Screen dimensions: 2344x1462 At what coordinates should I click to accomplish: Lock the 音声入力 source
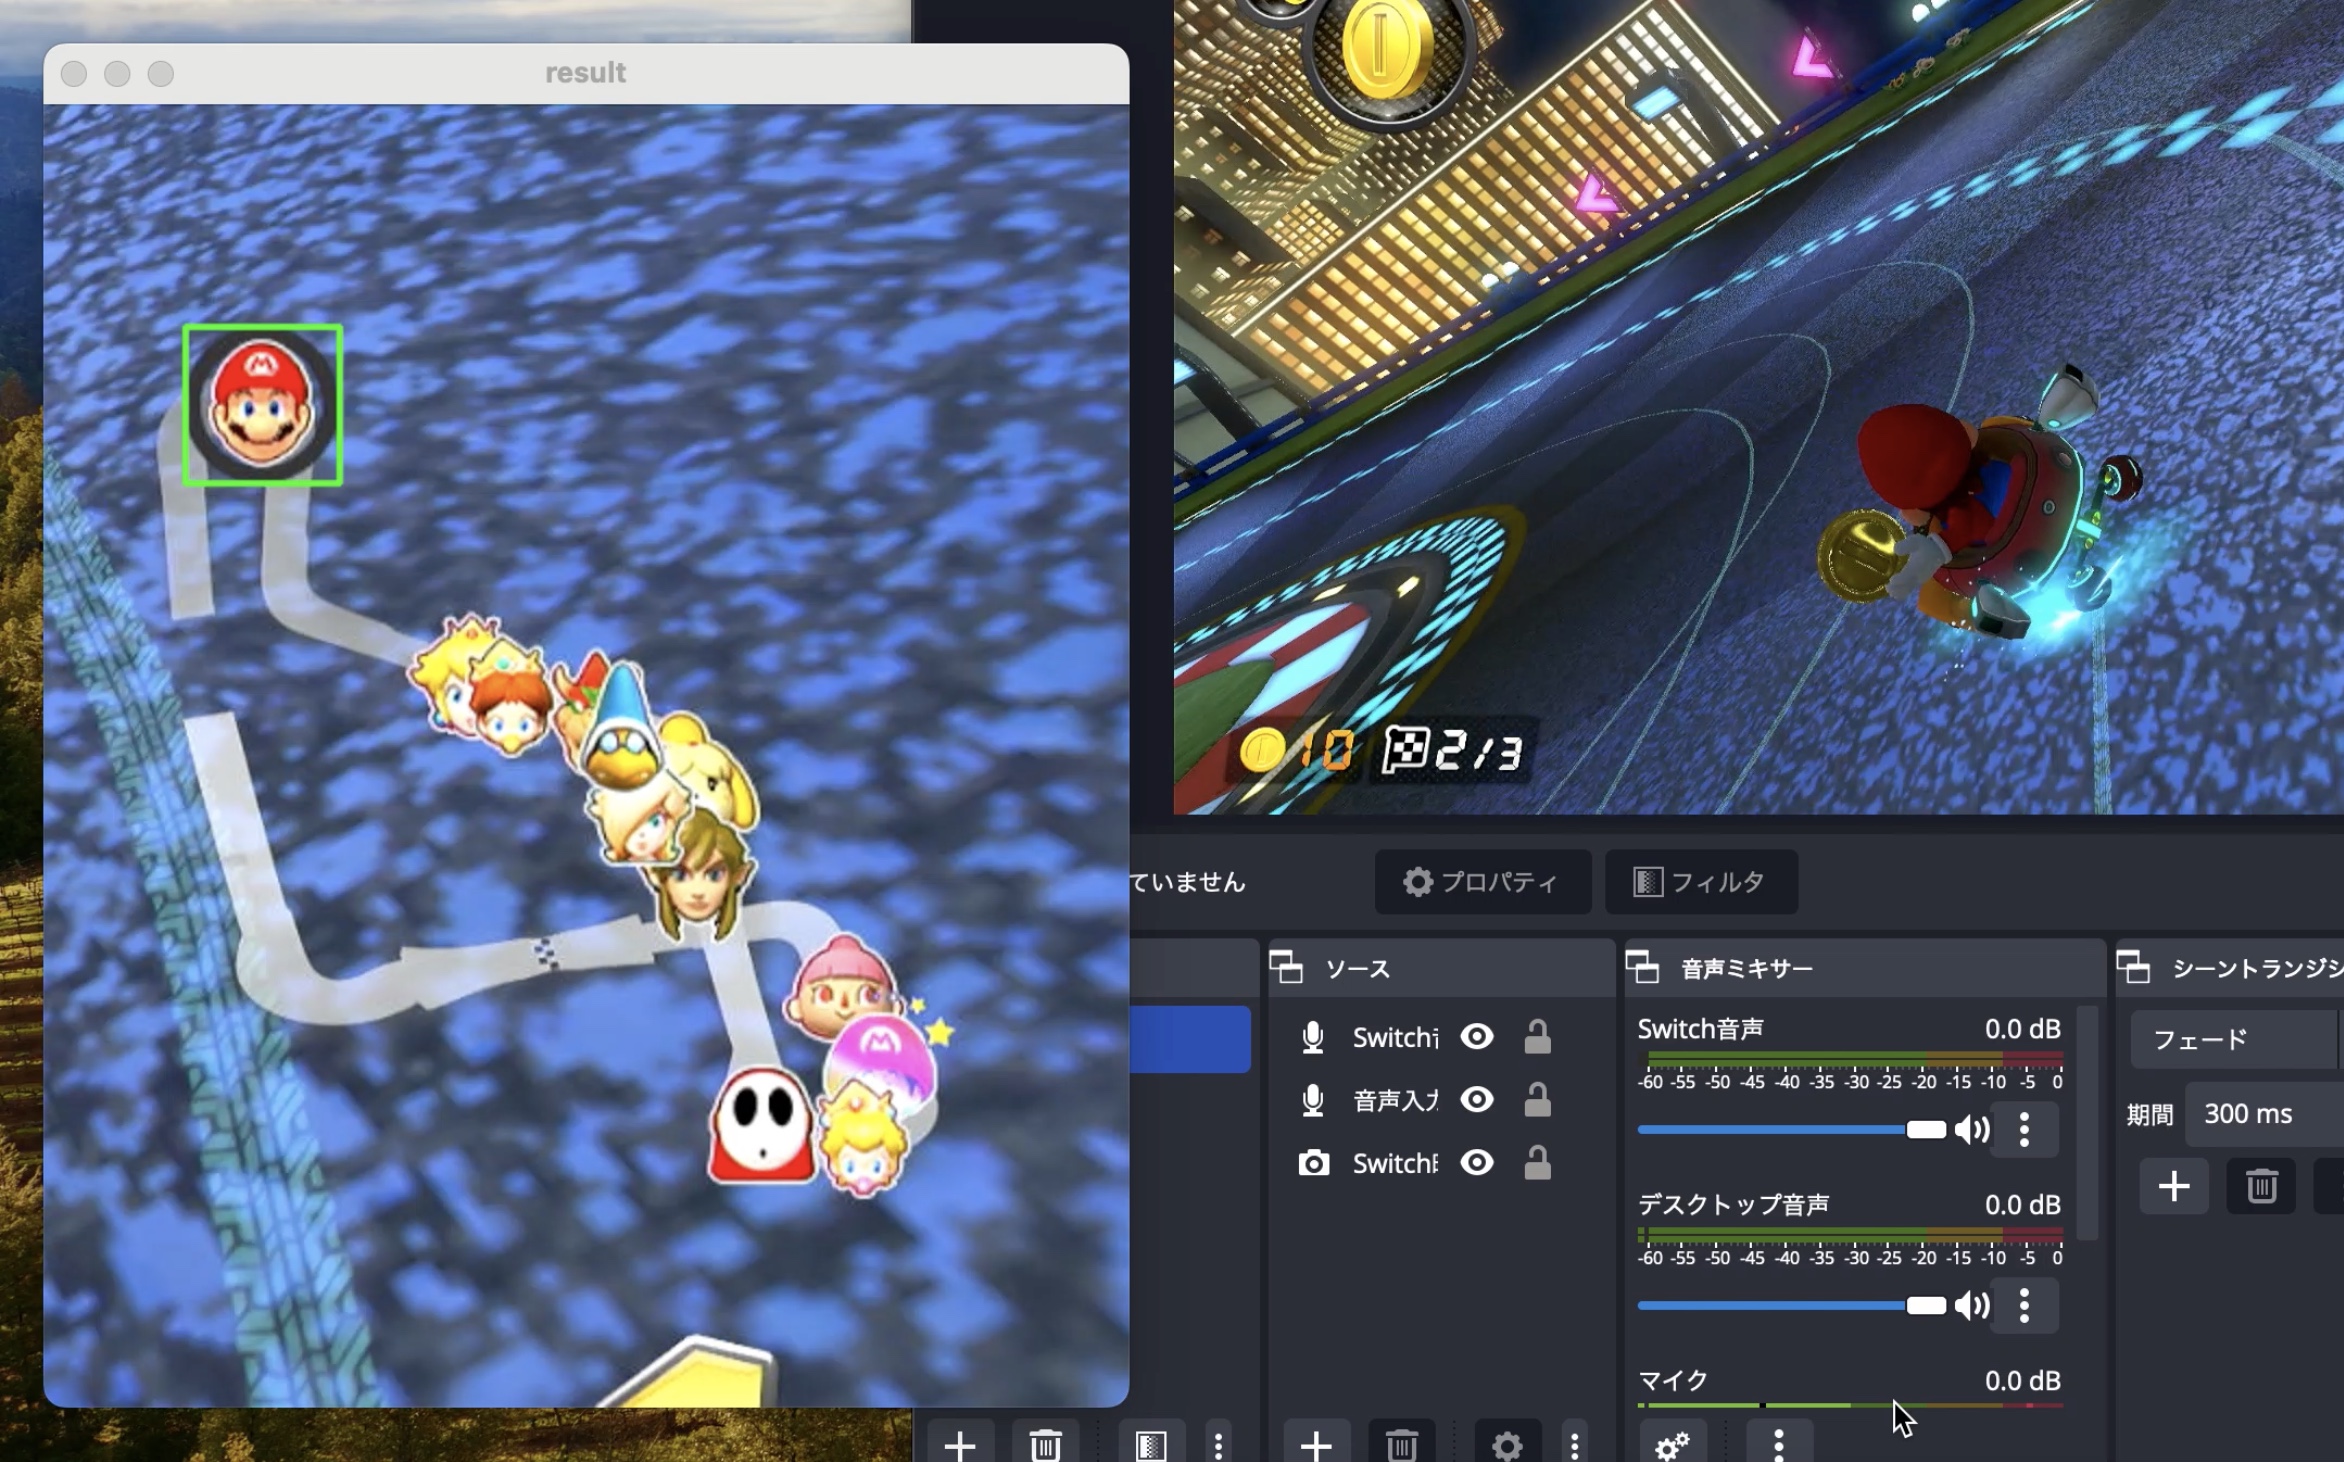click(x=1537, y=1100)
